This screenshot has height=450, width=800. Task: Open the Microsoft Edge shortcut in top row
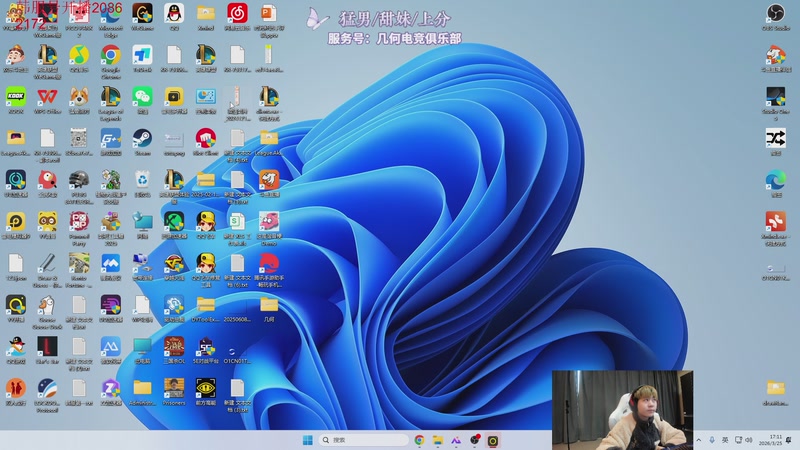coord(111,14)
